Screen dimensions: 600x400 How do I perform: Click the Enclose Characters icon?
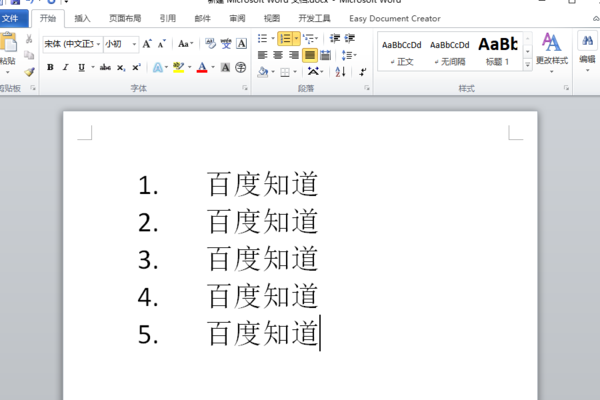pyautogui.click(x=241, y=68)
